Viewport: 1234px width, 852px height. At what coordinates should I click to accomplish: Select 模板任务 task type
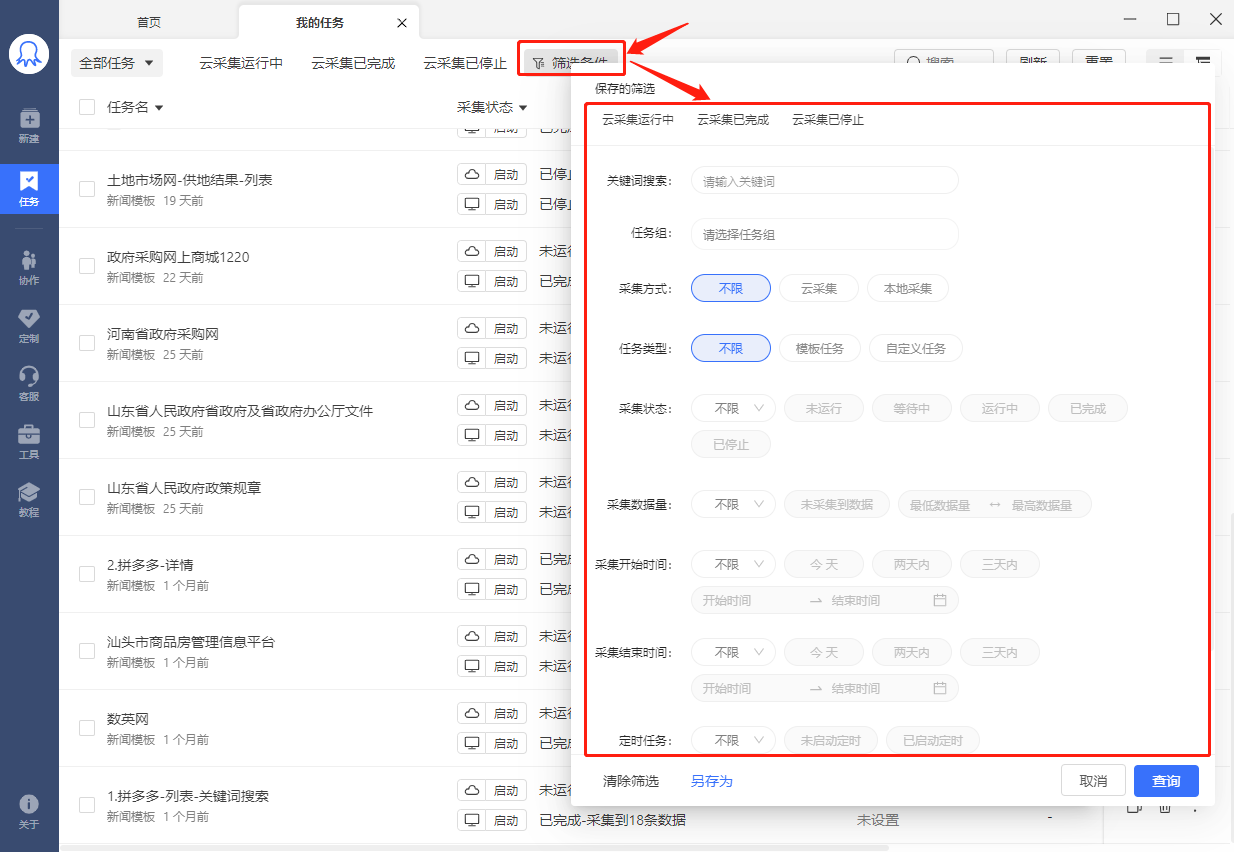pyautogui.click(x=820, y=349)
